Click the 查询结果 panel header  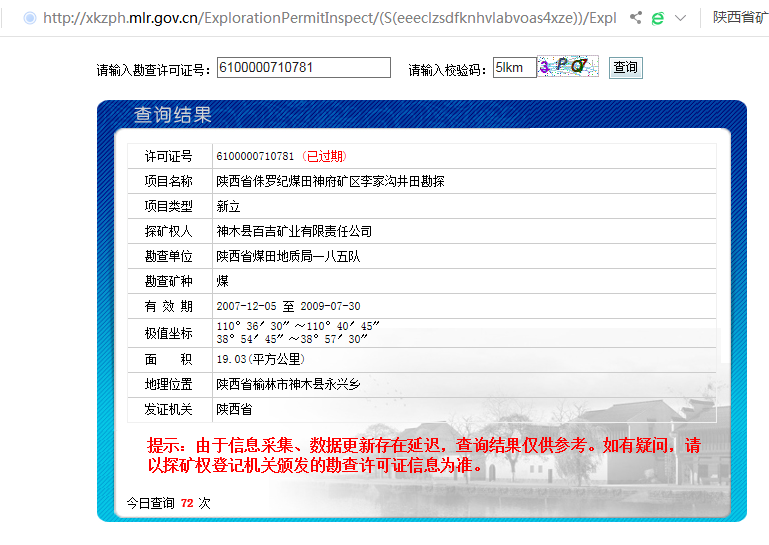(x=173, y=115)
